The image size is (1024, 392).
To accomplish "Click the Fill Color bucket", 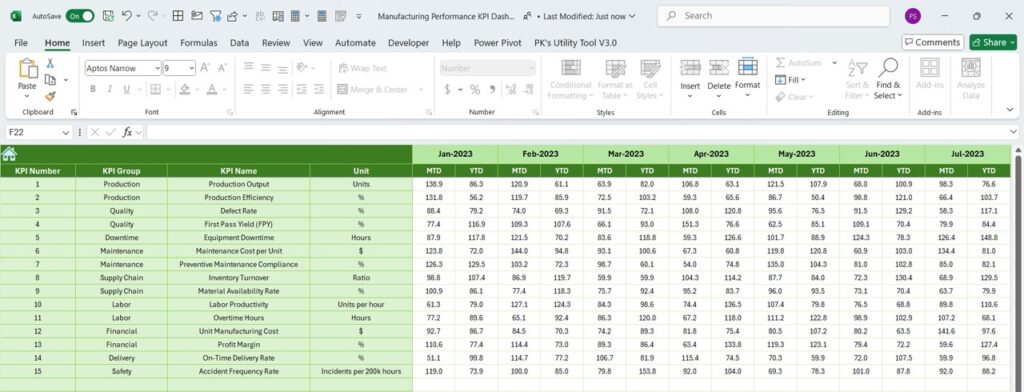I will coord(185,90).
